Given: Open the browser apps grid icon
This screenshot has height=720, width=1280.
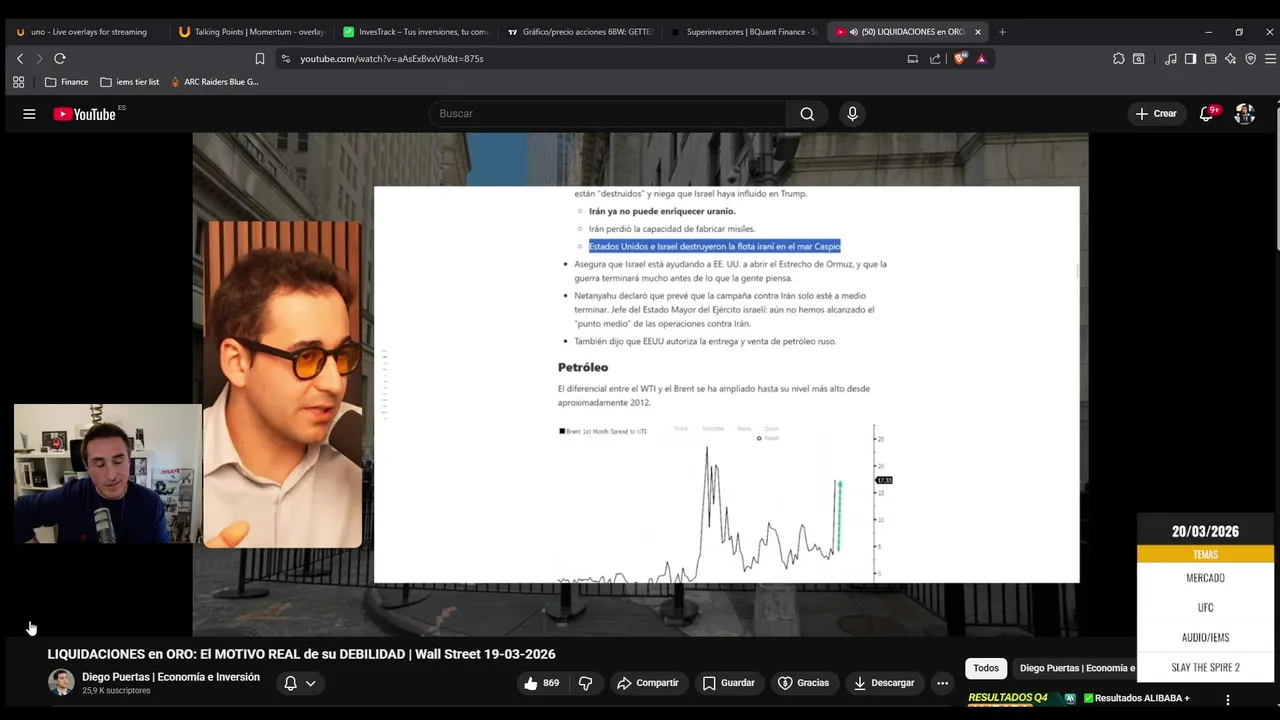Looking at the screenshot, I should click(18, 82).
